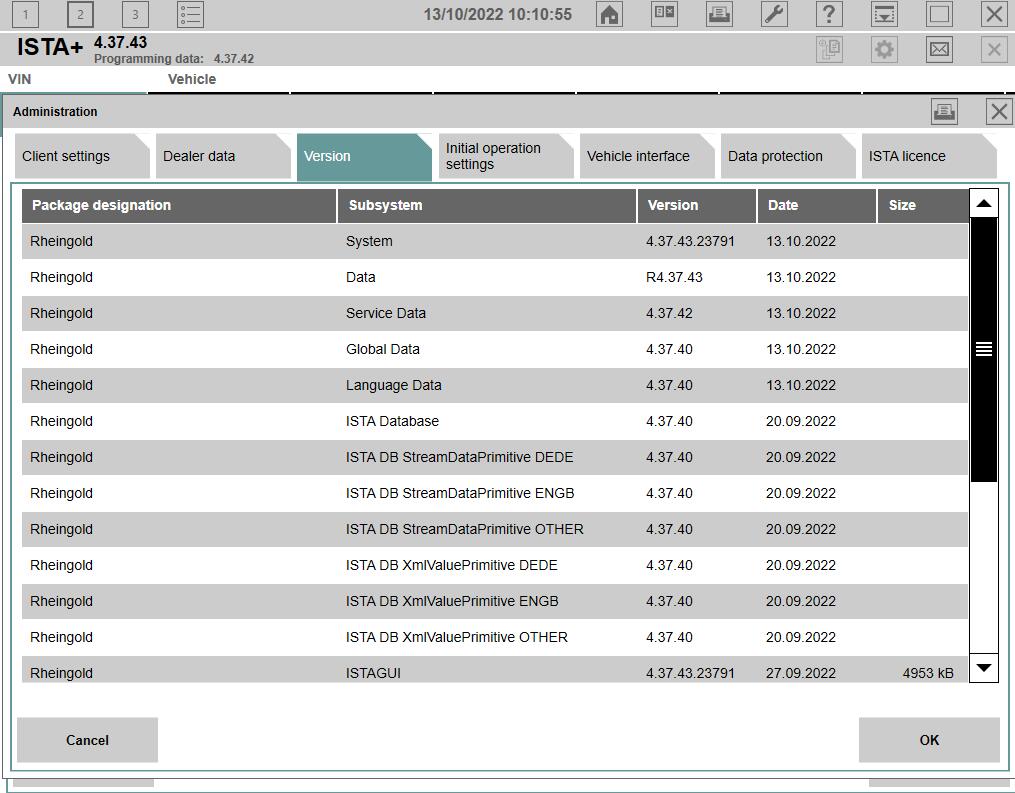Confirm with the OK button

click(929, 740)
